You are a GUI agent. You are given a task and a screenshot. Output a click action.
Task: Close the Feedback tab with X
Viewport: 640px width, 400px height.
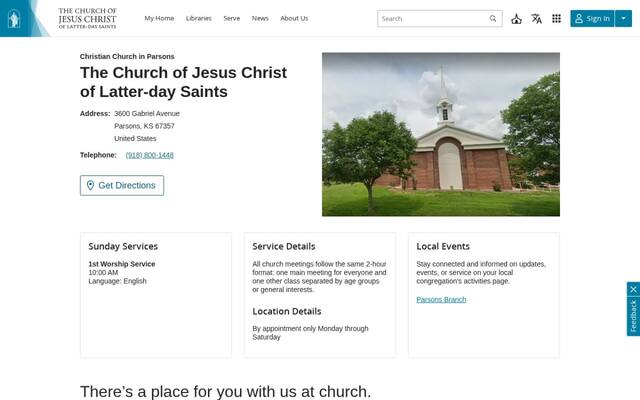[633, 289]
